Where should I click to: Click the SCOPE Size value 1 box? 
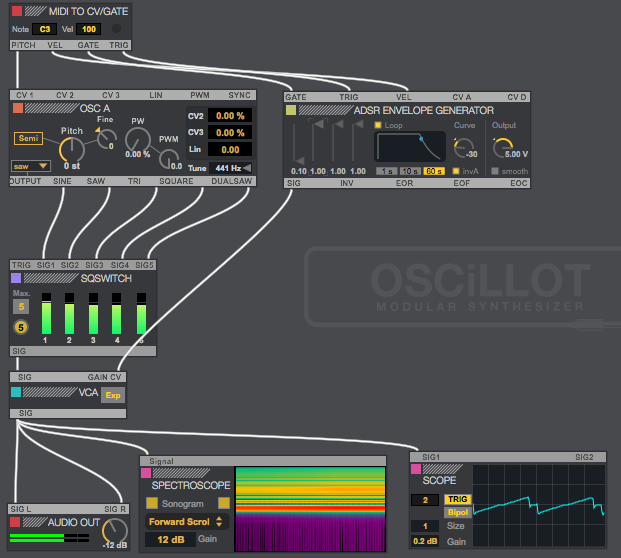[425, 526]
